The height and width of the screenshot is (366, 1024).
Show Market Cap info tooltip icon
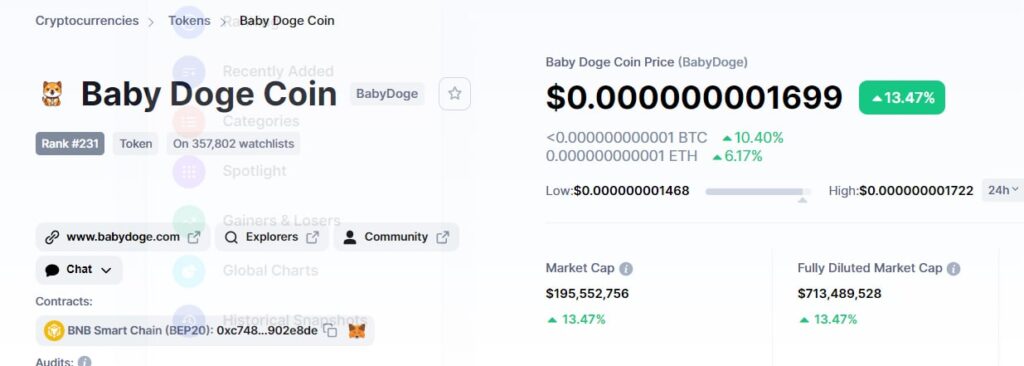click(x=626, y=269)
